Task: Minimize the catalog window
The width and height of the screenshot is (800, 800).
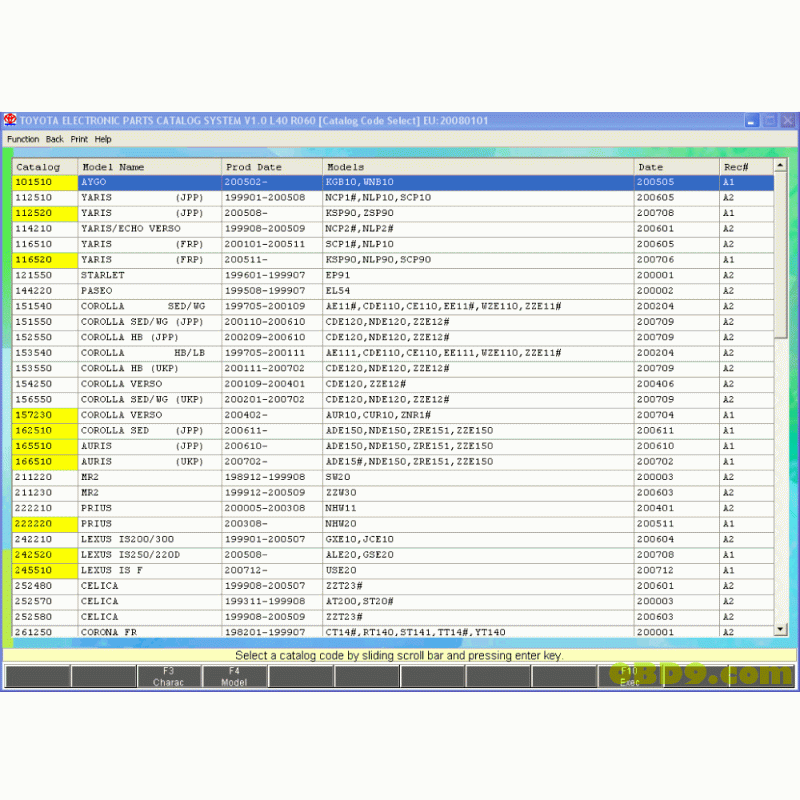Action: (x=751, y=121)
